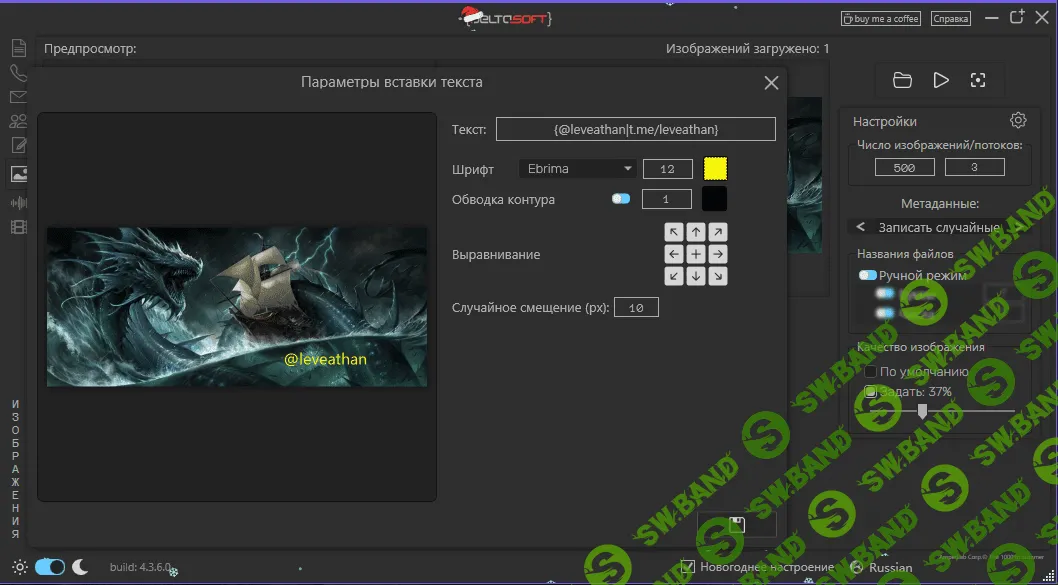Open the audio waveform section in the sidebar

[18, 202]
